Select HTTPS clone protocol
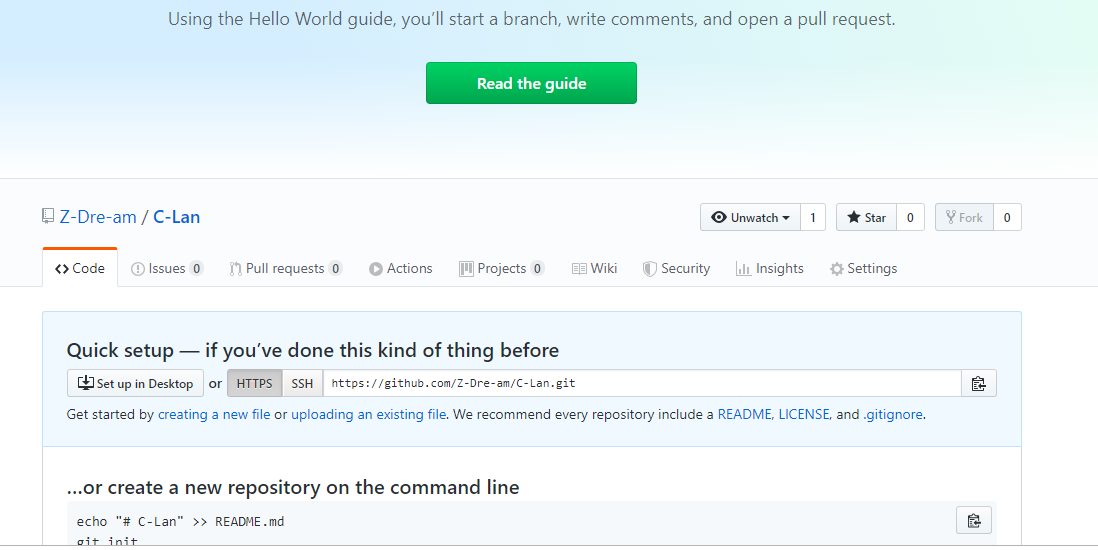Screen dimensions: 1098x550 click(255, 383)
